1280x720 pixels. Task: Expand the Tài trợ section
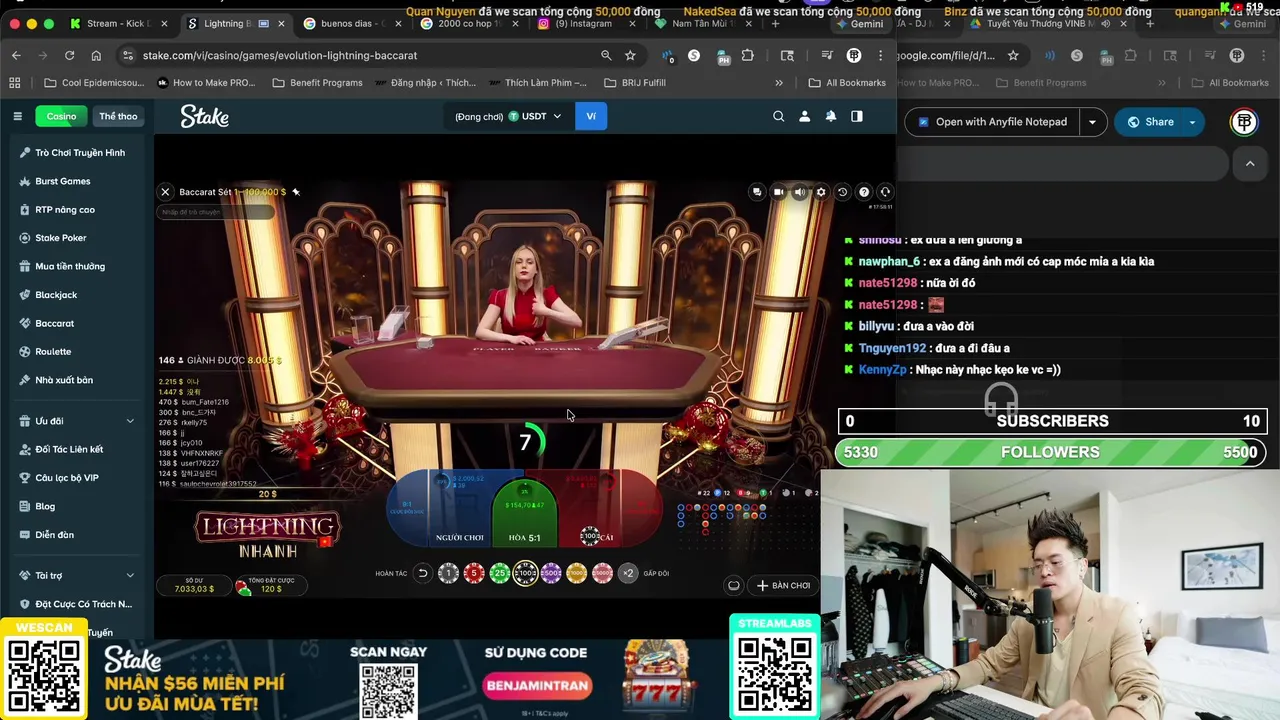76,575
